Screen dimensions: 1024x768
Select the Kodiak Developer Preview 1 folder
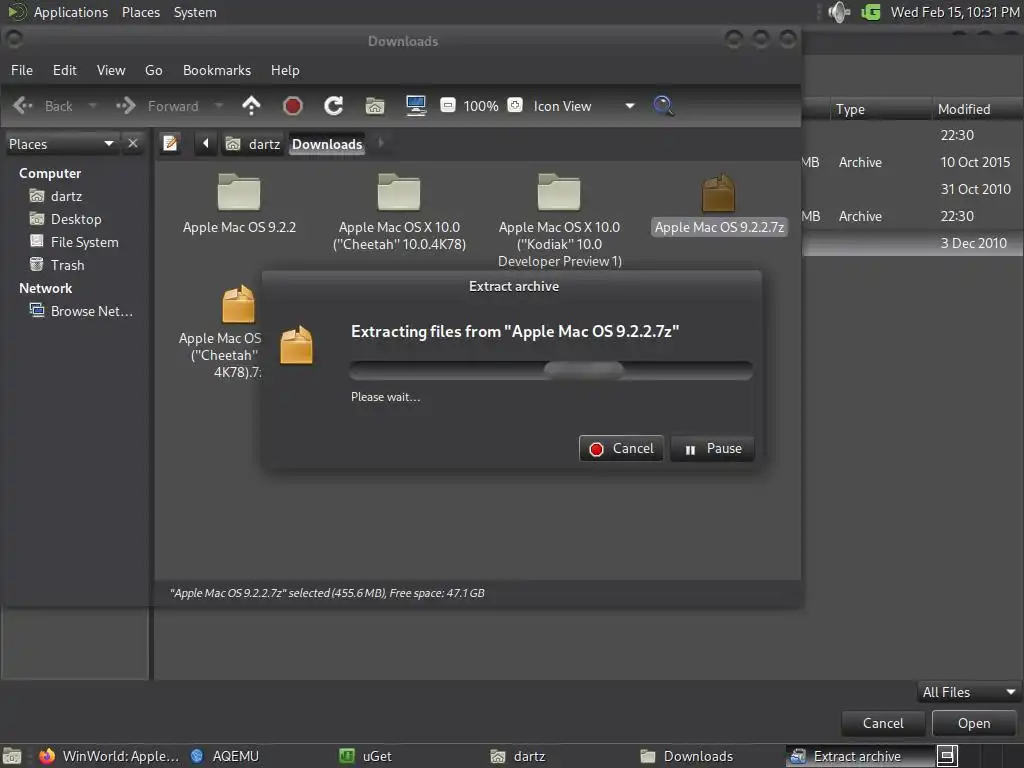560,221
